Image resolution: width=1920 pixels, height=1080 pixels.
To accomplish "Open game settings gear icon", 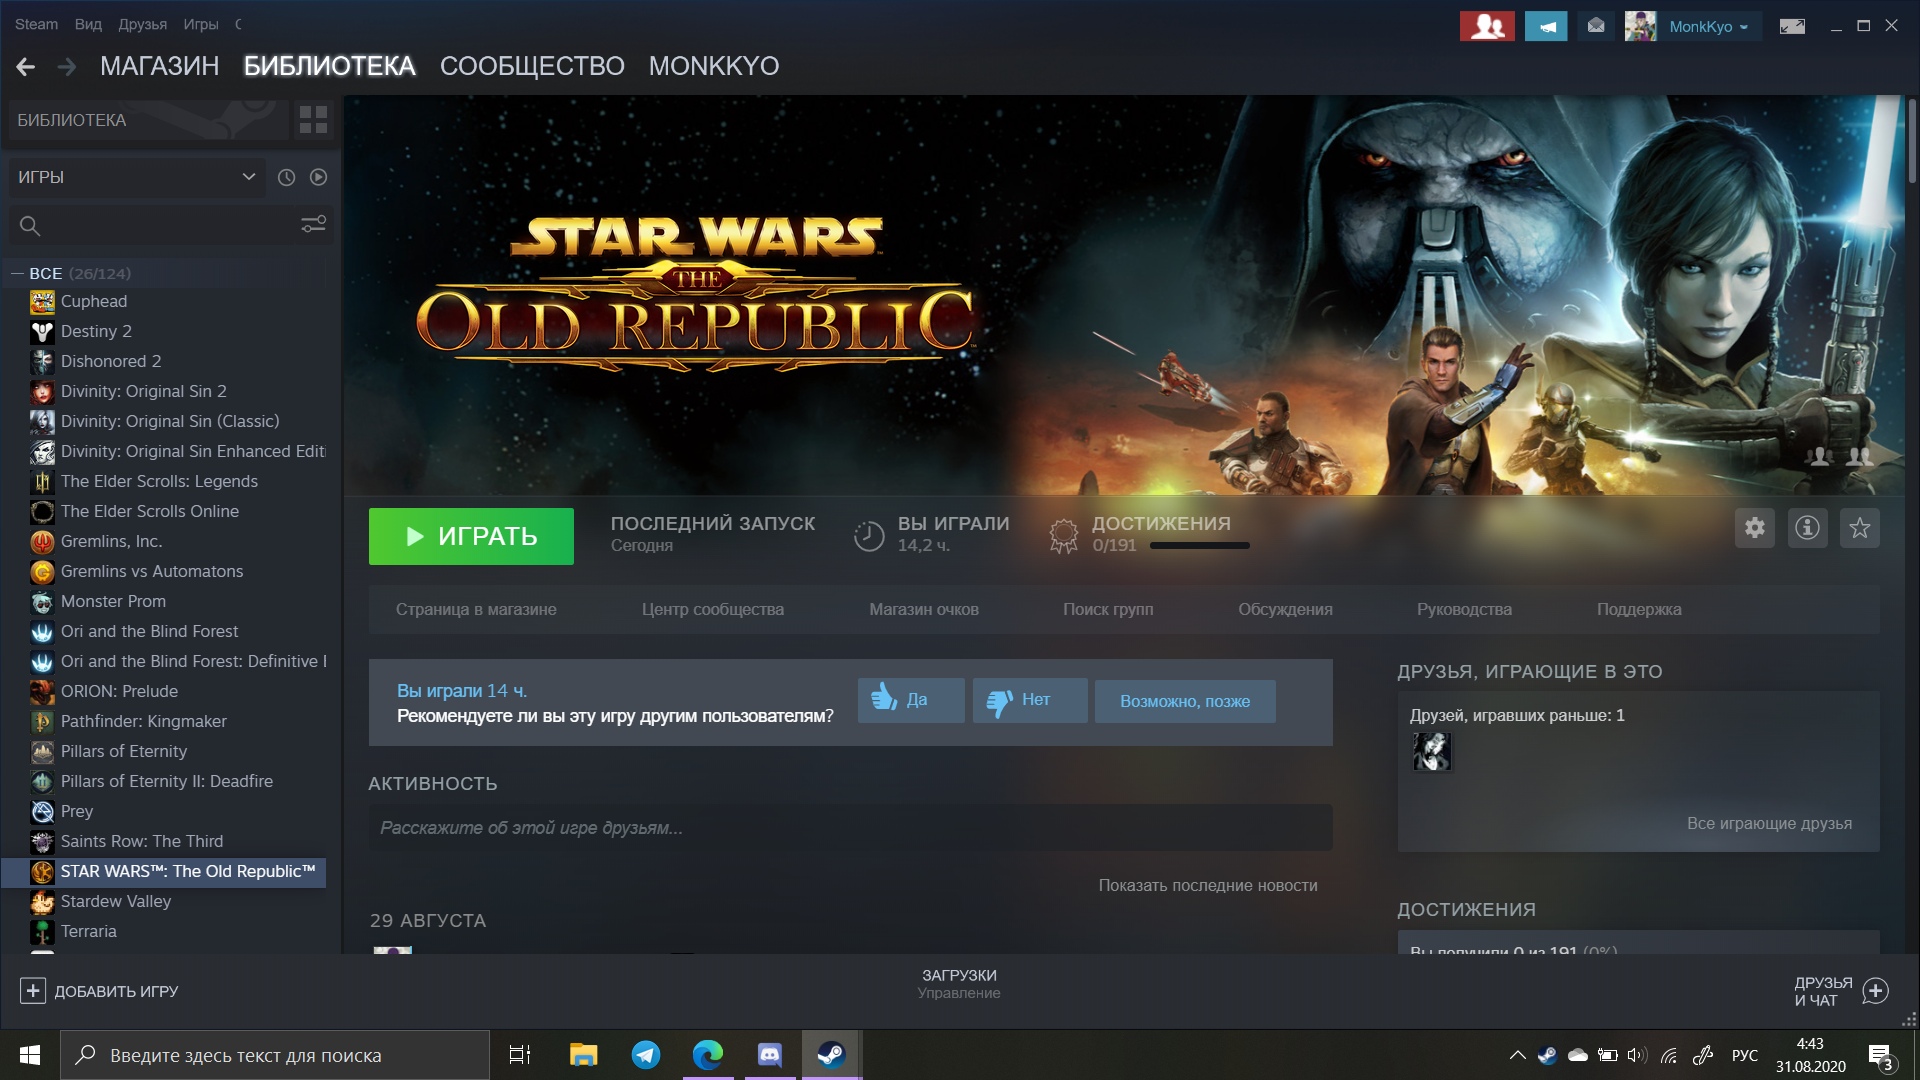I will pos(1755,528).
